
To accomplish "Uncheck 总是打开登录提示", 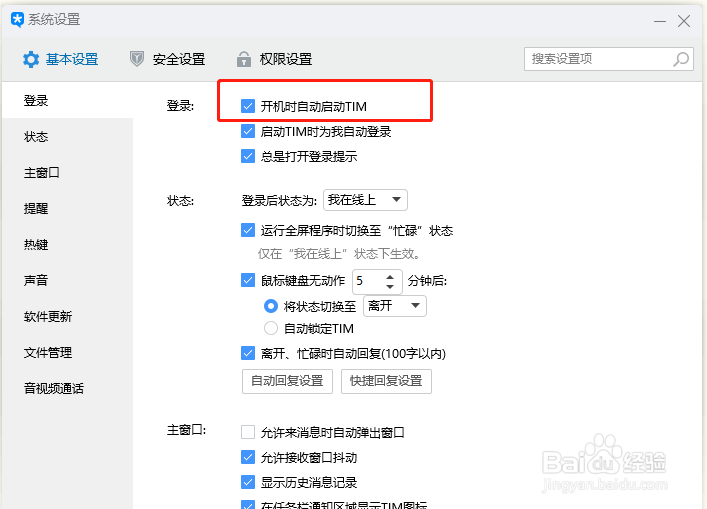I will click(x=248, y=156).
